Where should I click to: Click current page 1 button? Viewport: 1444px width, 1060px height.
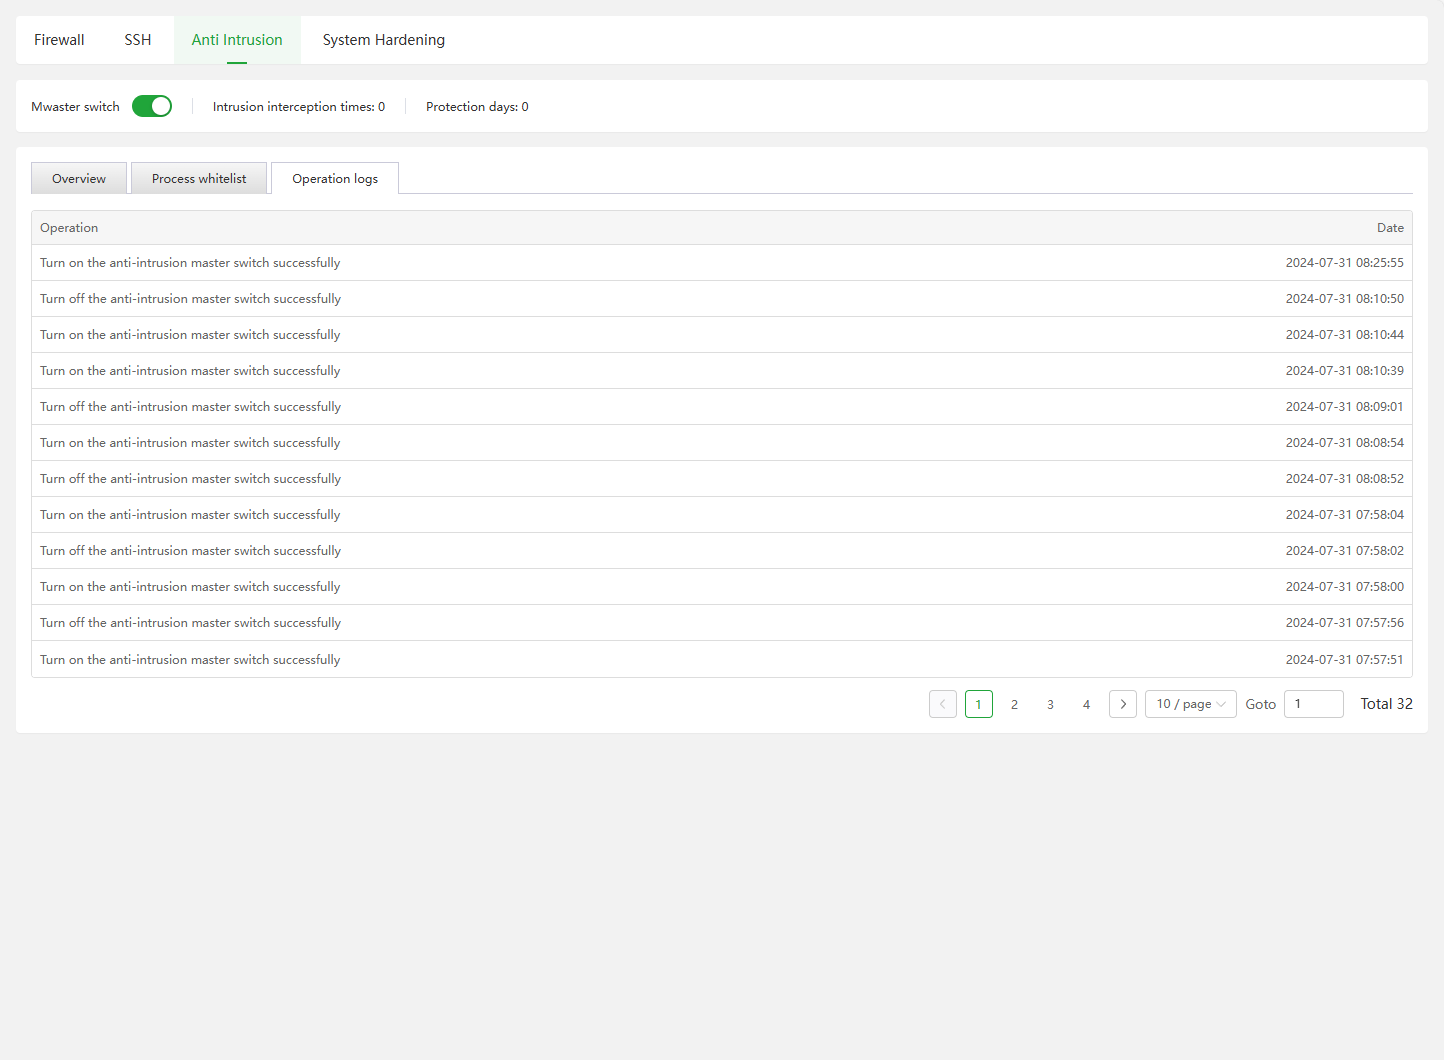[978, 704]
